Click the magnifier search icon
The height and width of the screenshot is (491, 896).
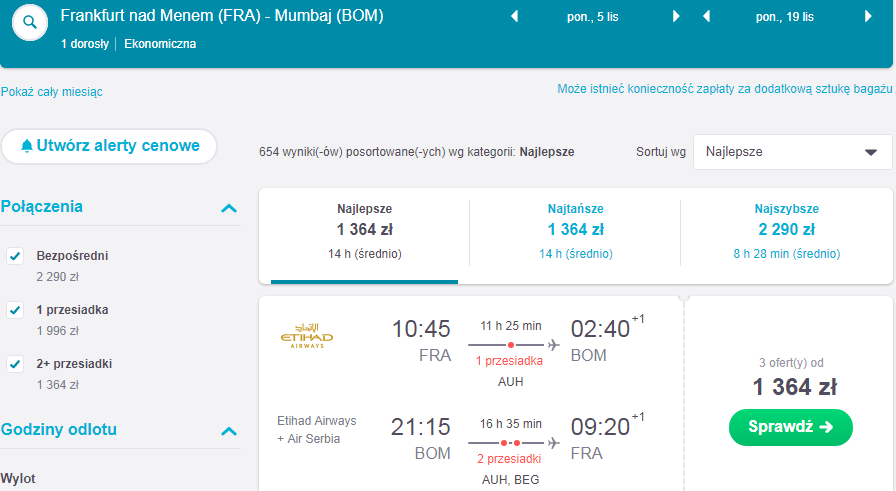(x=30, y=22)
